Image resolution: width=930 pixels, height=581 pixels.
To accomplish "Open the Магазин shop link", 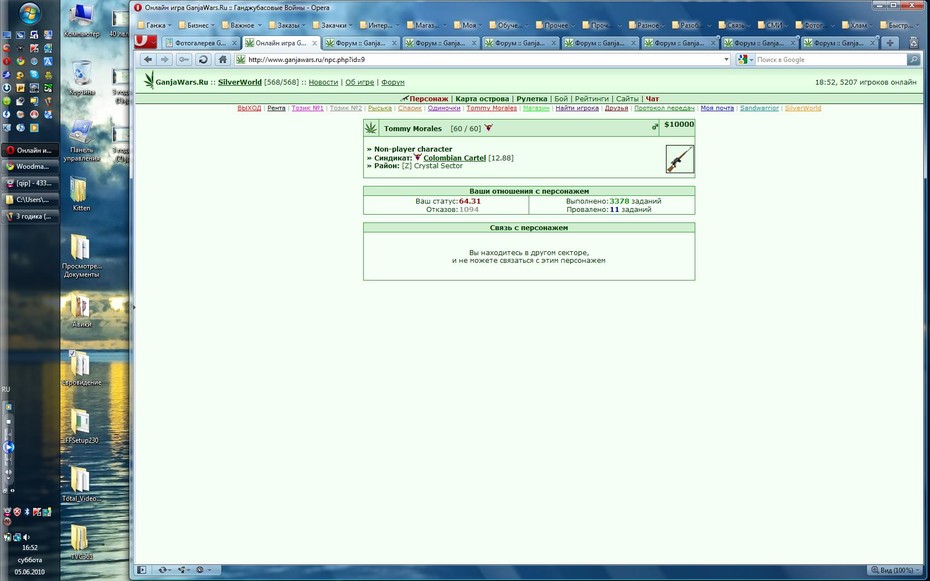I will (536, 108).
